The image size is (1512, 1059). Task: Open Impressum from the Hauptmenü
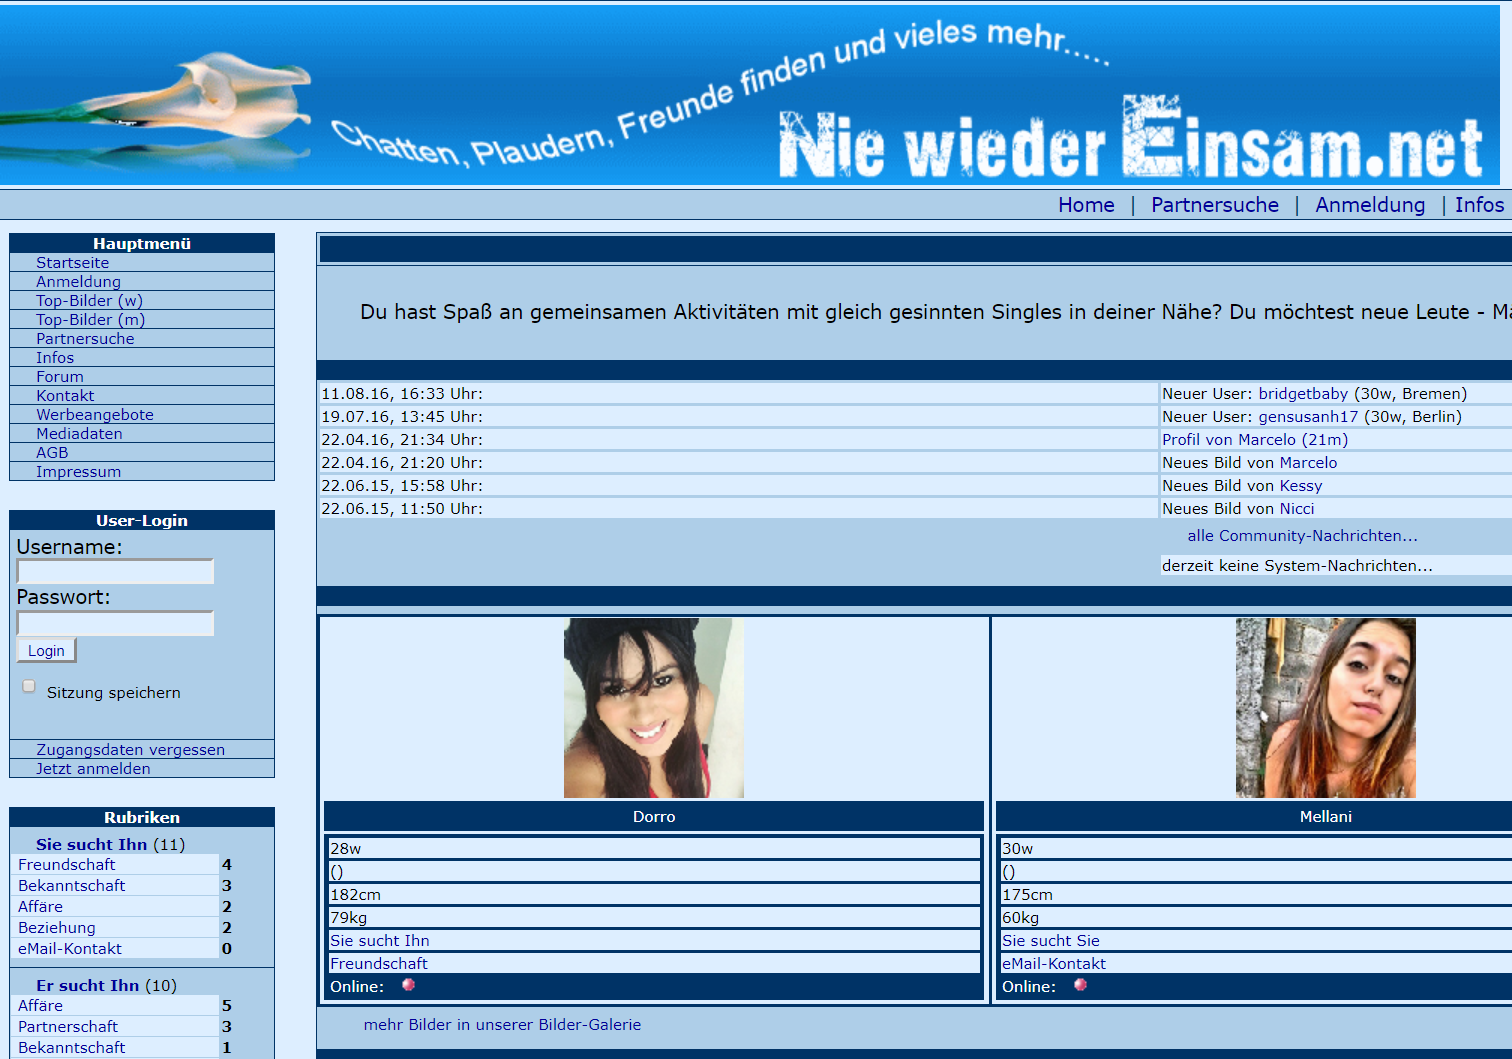[x=78, y=472]
